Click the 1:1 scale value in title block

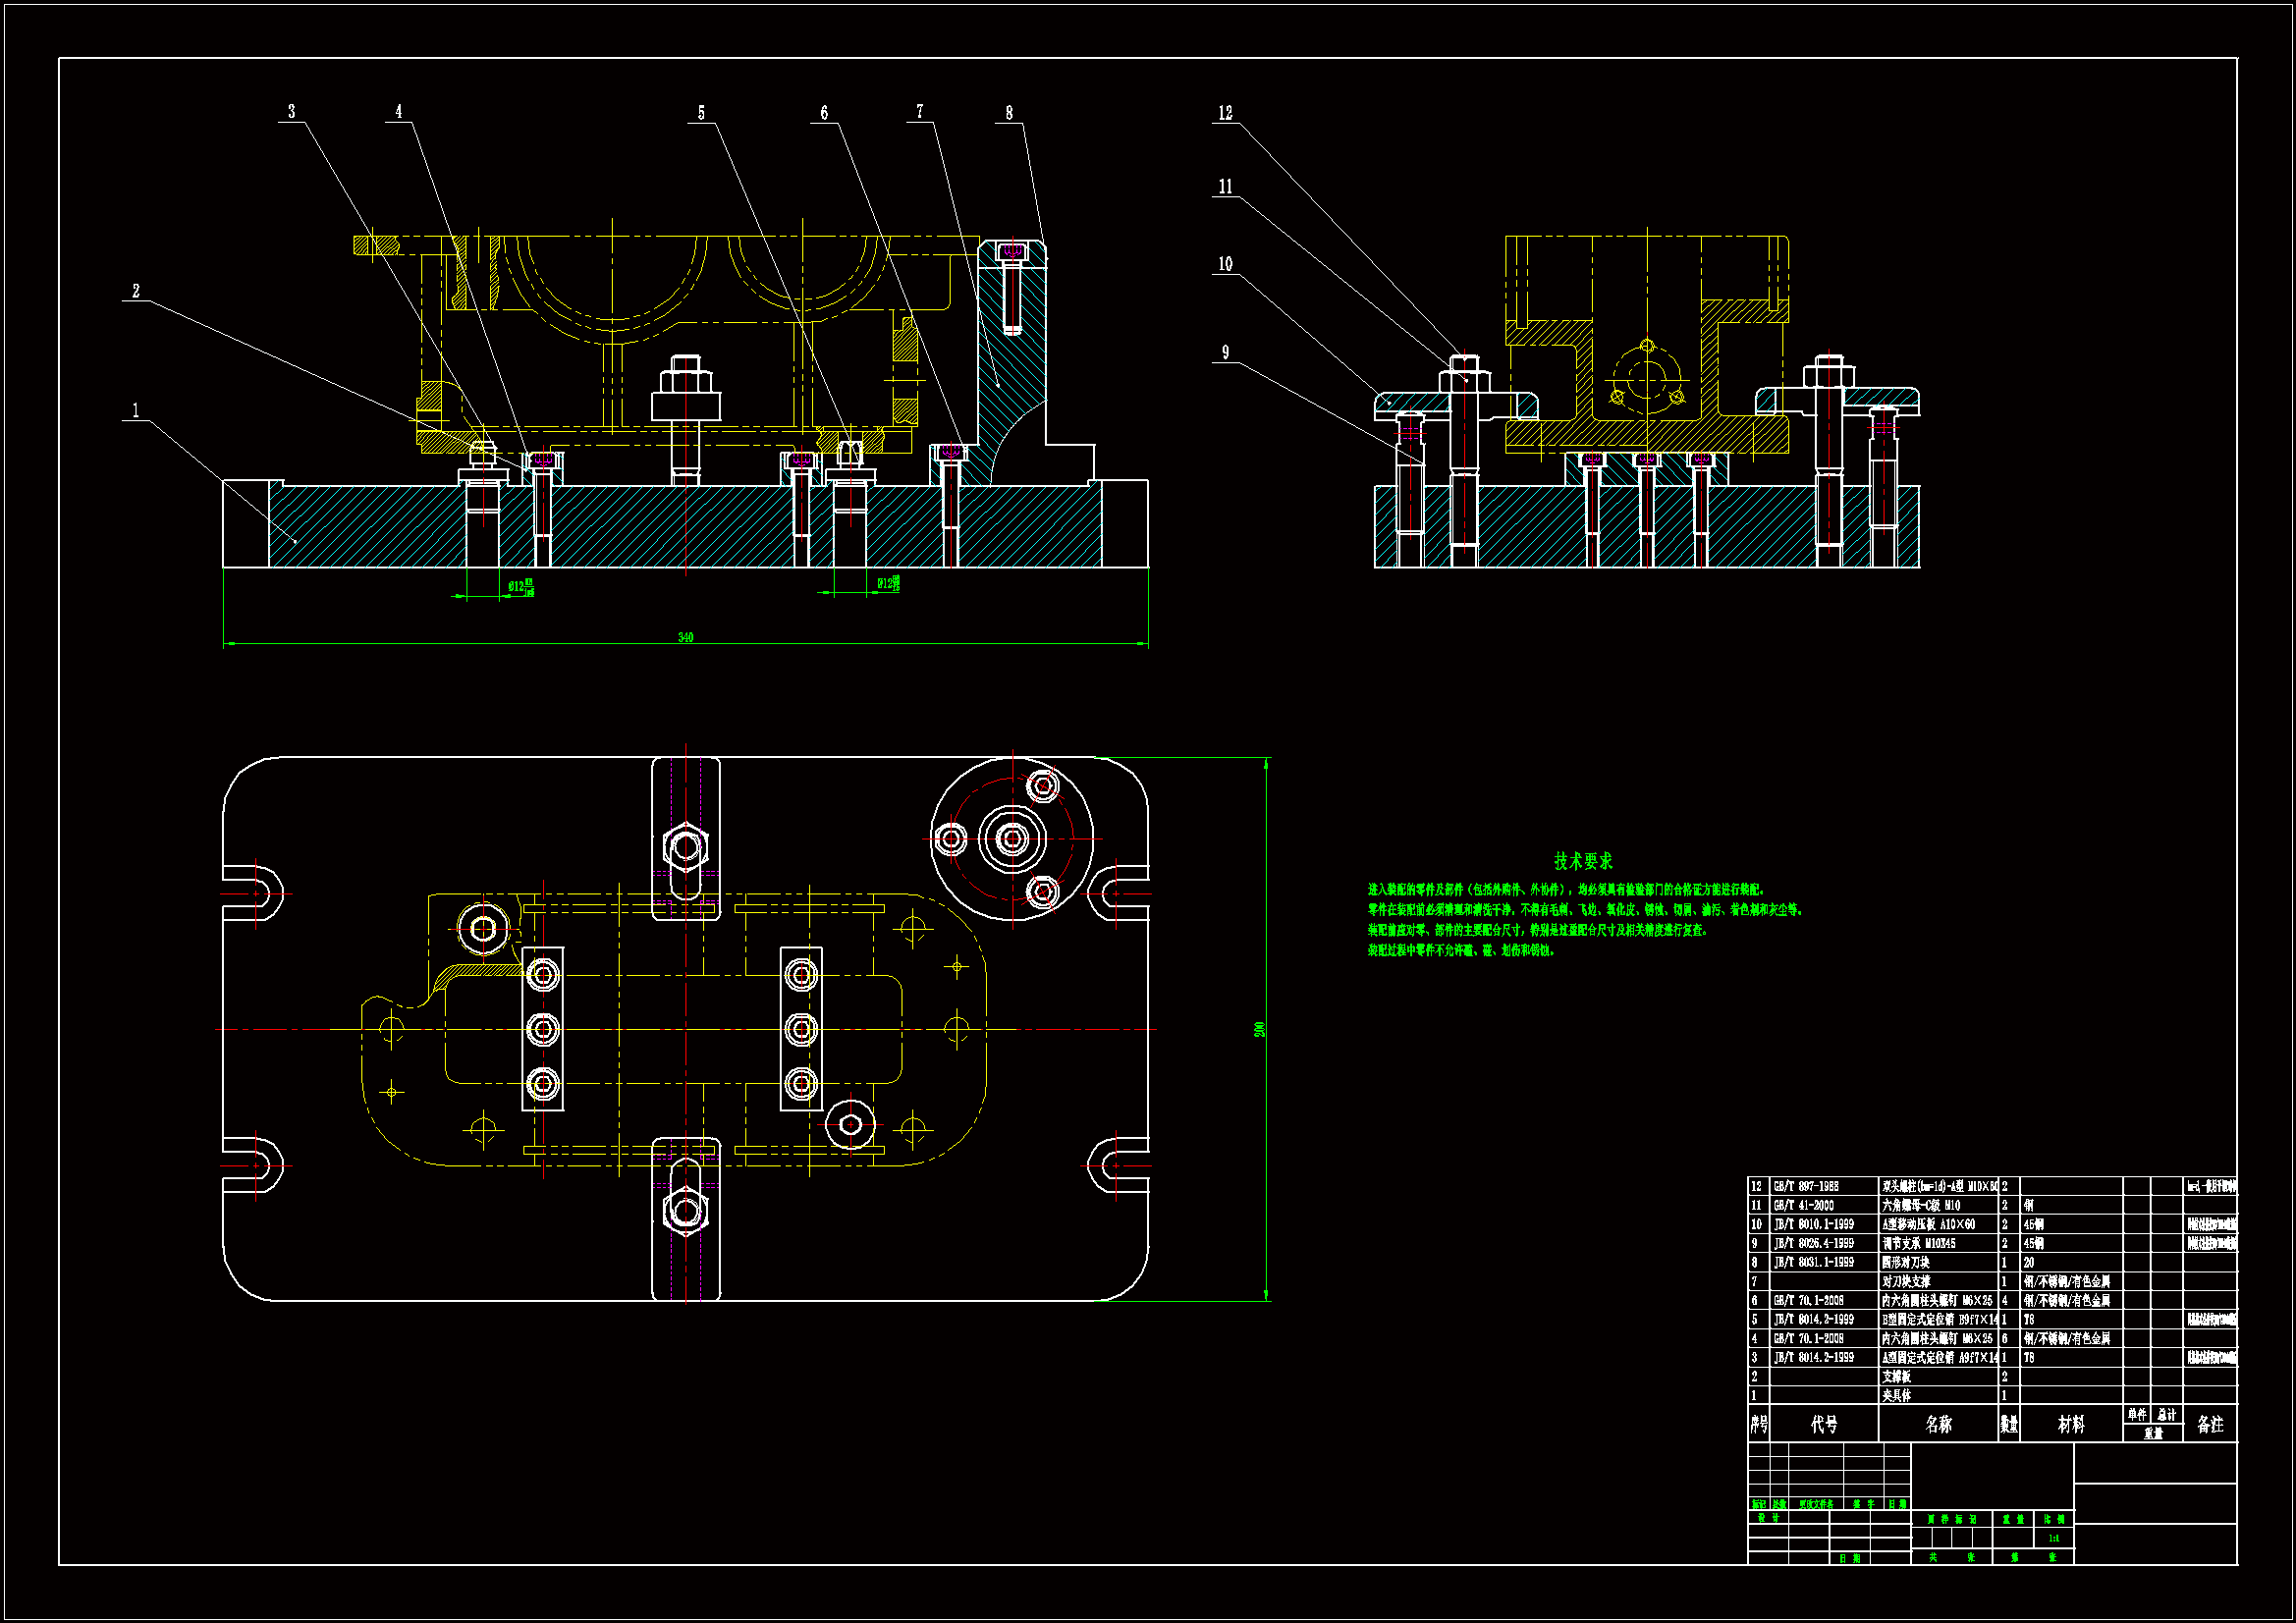click(2053, 1538)
